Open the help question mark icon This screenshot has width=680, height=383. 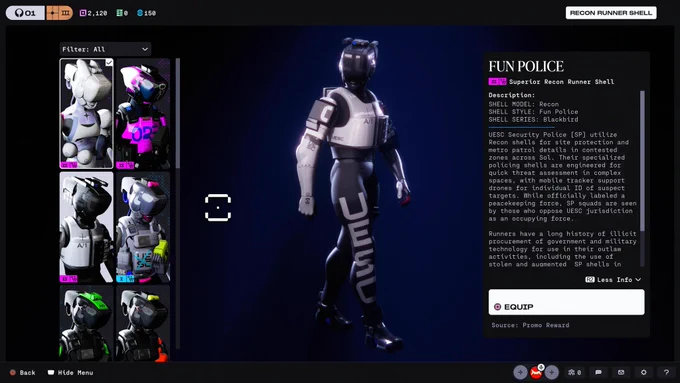coord(666,372)
